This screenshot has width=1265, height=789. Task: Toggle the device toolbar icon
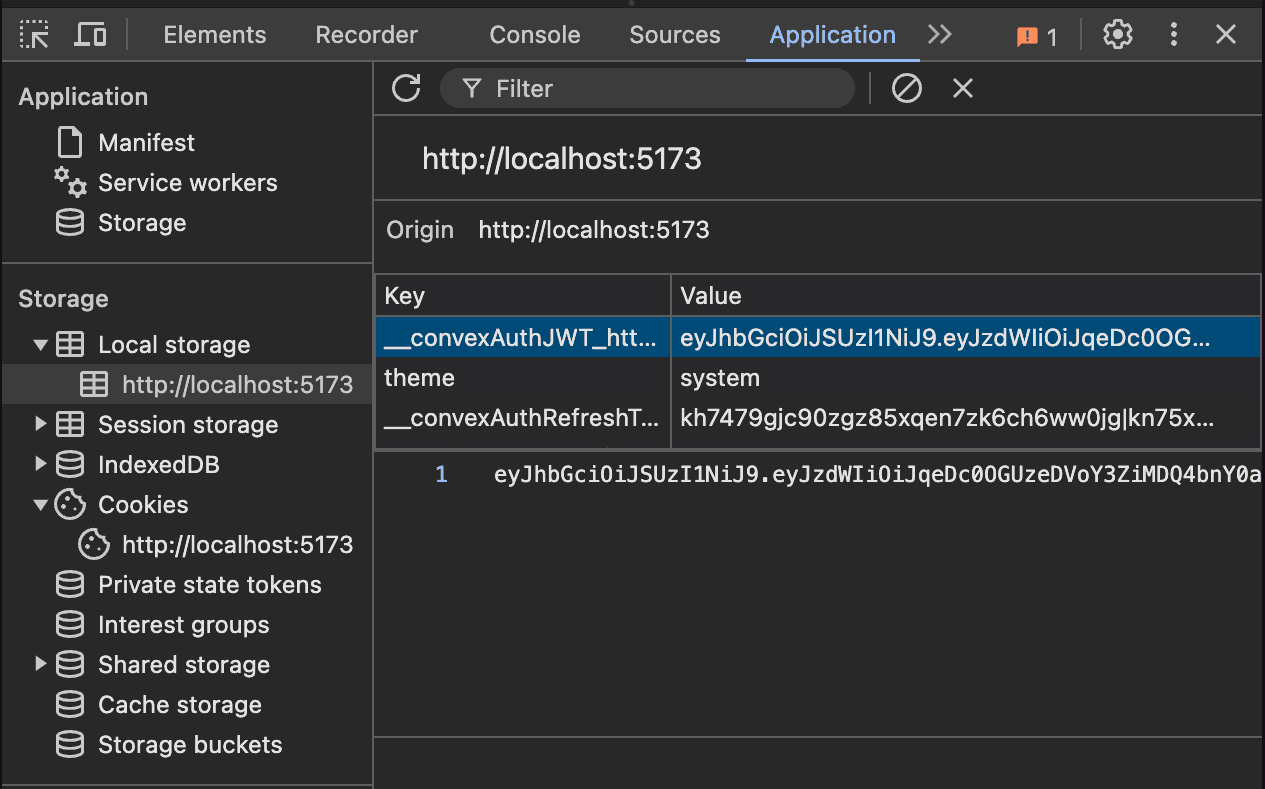click(91, 35)
